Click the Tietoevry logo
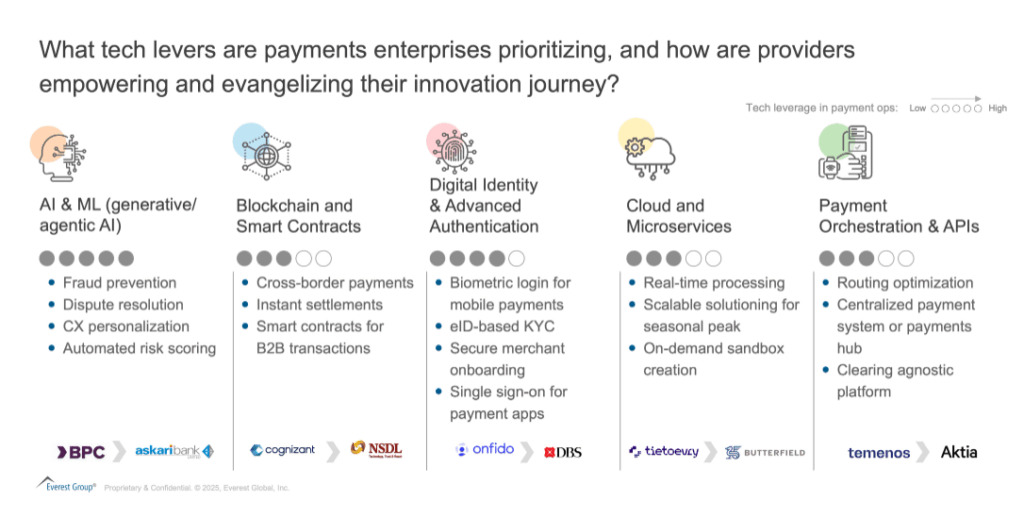The width and height of the screenshot is (1024, 517). 664,452
